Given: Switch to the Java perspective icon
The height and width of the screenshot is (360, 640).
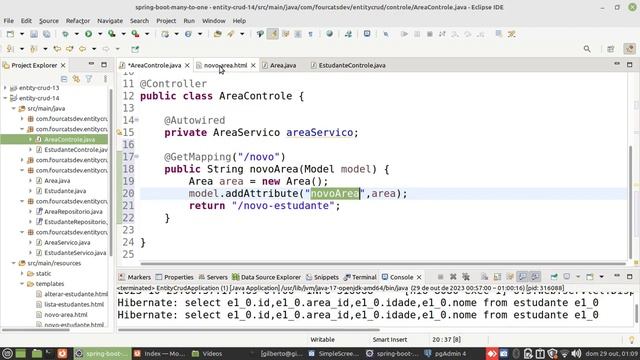Looking at the screenshot, I should pyautogui.click(x=629, y=49).
